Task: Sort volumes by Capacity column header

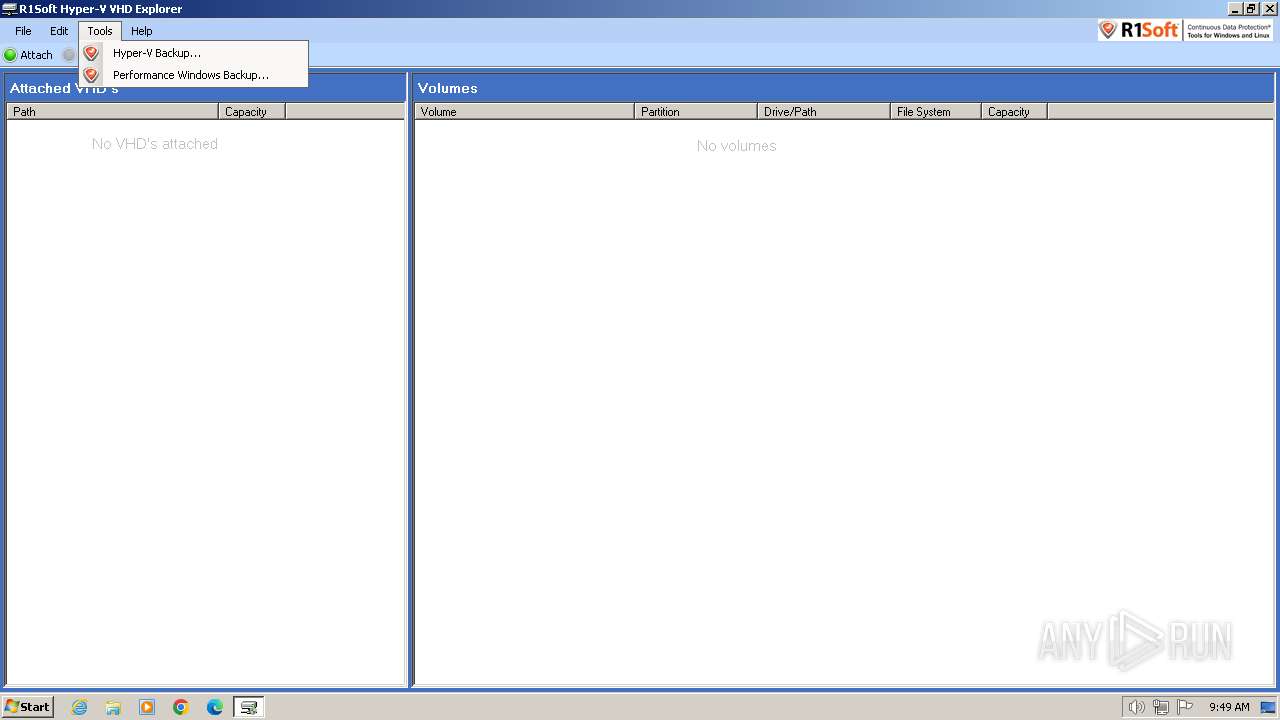Action: tap(1014, 111)
